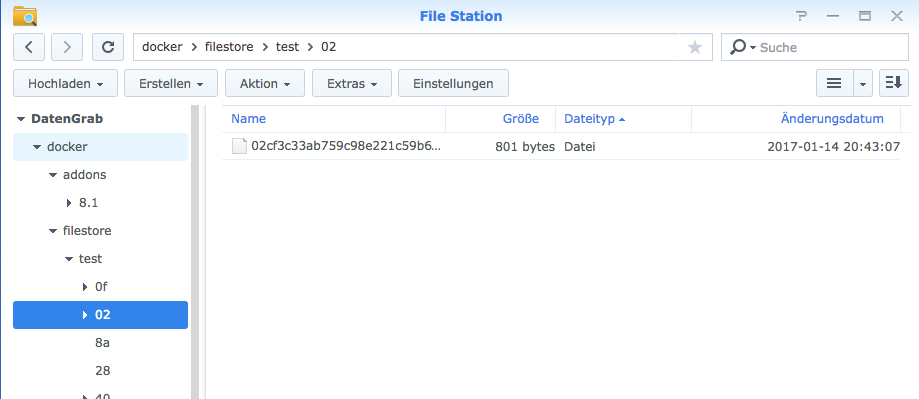The height and width of the screenshot is (399, 919).
Task: Open search options via the magnifier icon
Action: click(742, 47)
